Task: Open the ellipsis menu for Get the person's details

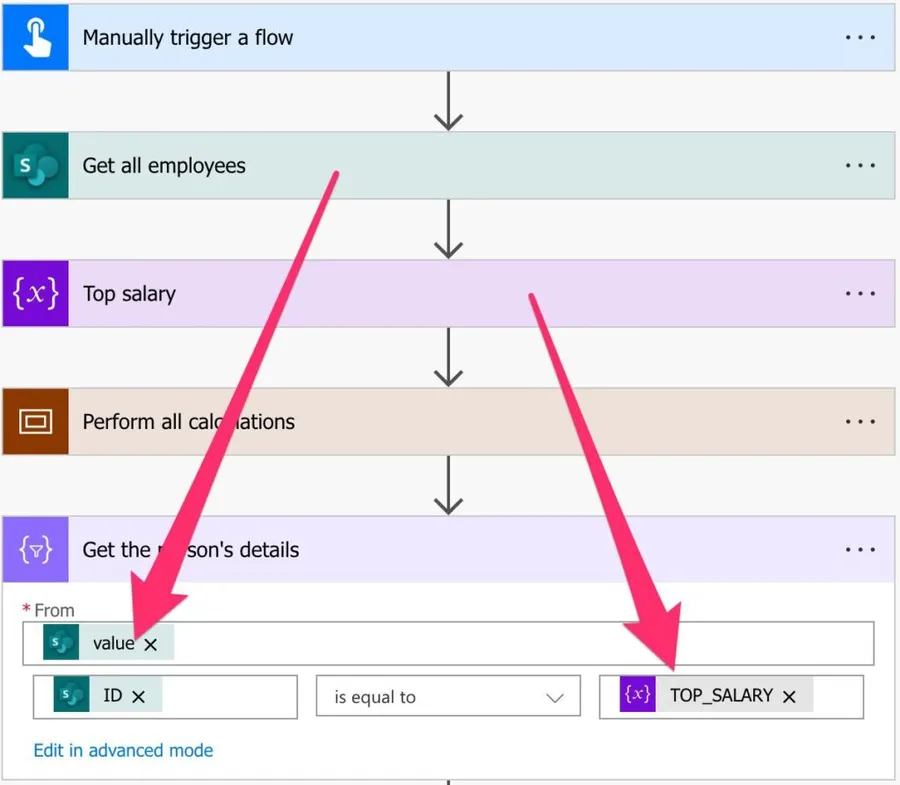Action: pyautogui.click(x=859, y=550)
